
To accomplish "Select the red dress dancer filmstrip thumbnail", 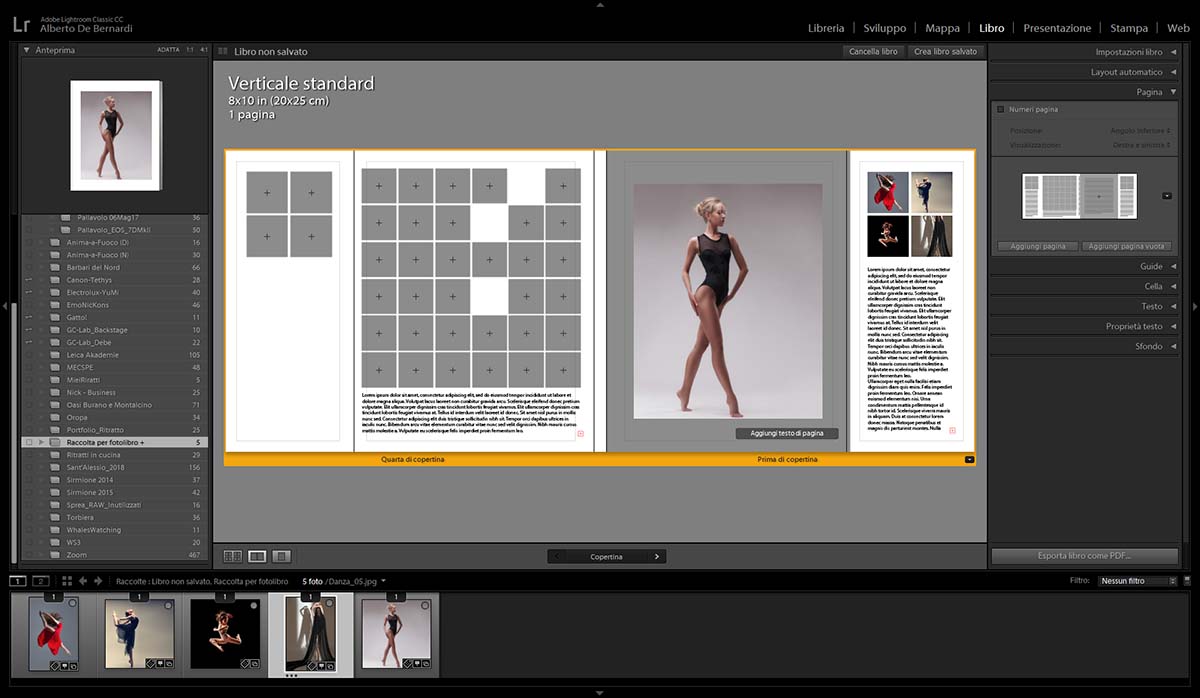I will (x=53, y=632).
